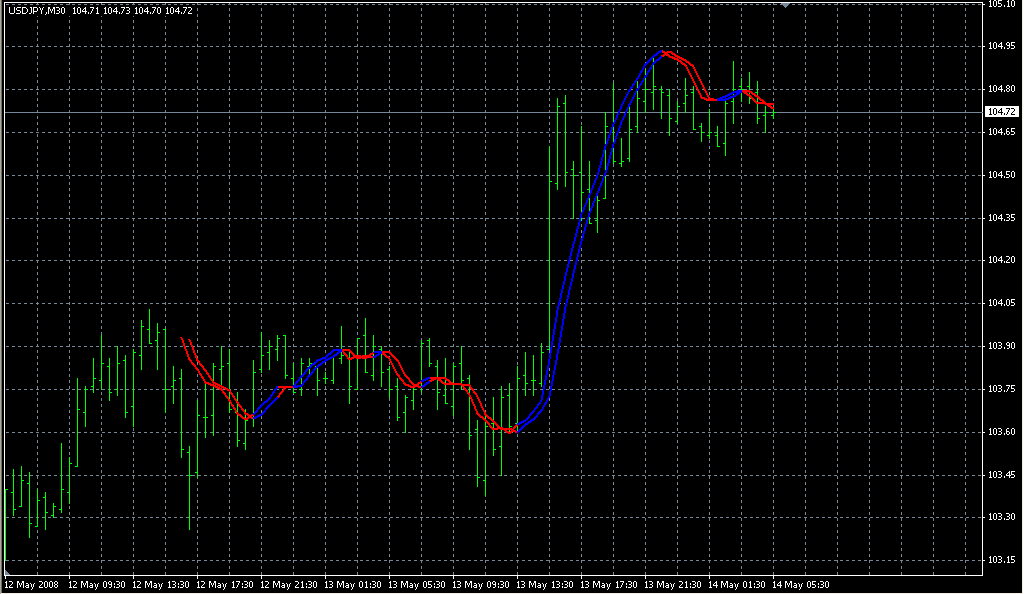This screenshot has width=1024, height=594.
Task: Click the indicator low point near 103.60
Action: tap(510, 431)
